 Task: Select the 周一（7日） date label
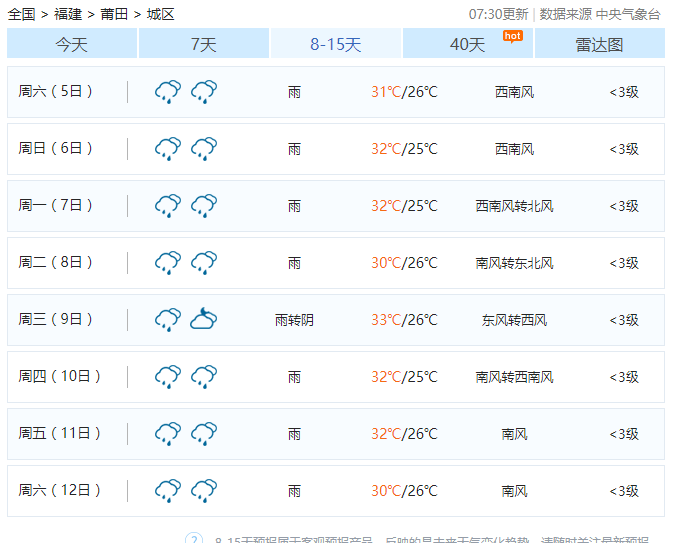click(x=55, y=205)
